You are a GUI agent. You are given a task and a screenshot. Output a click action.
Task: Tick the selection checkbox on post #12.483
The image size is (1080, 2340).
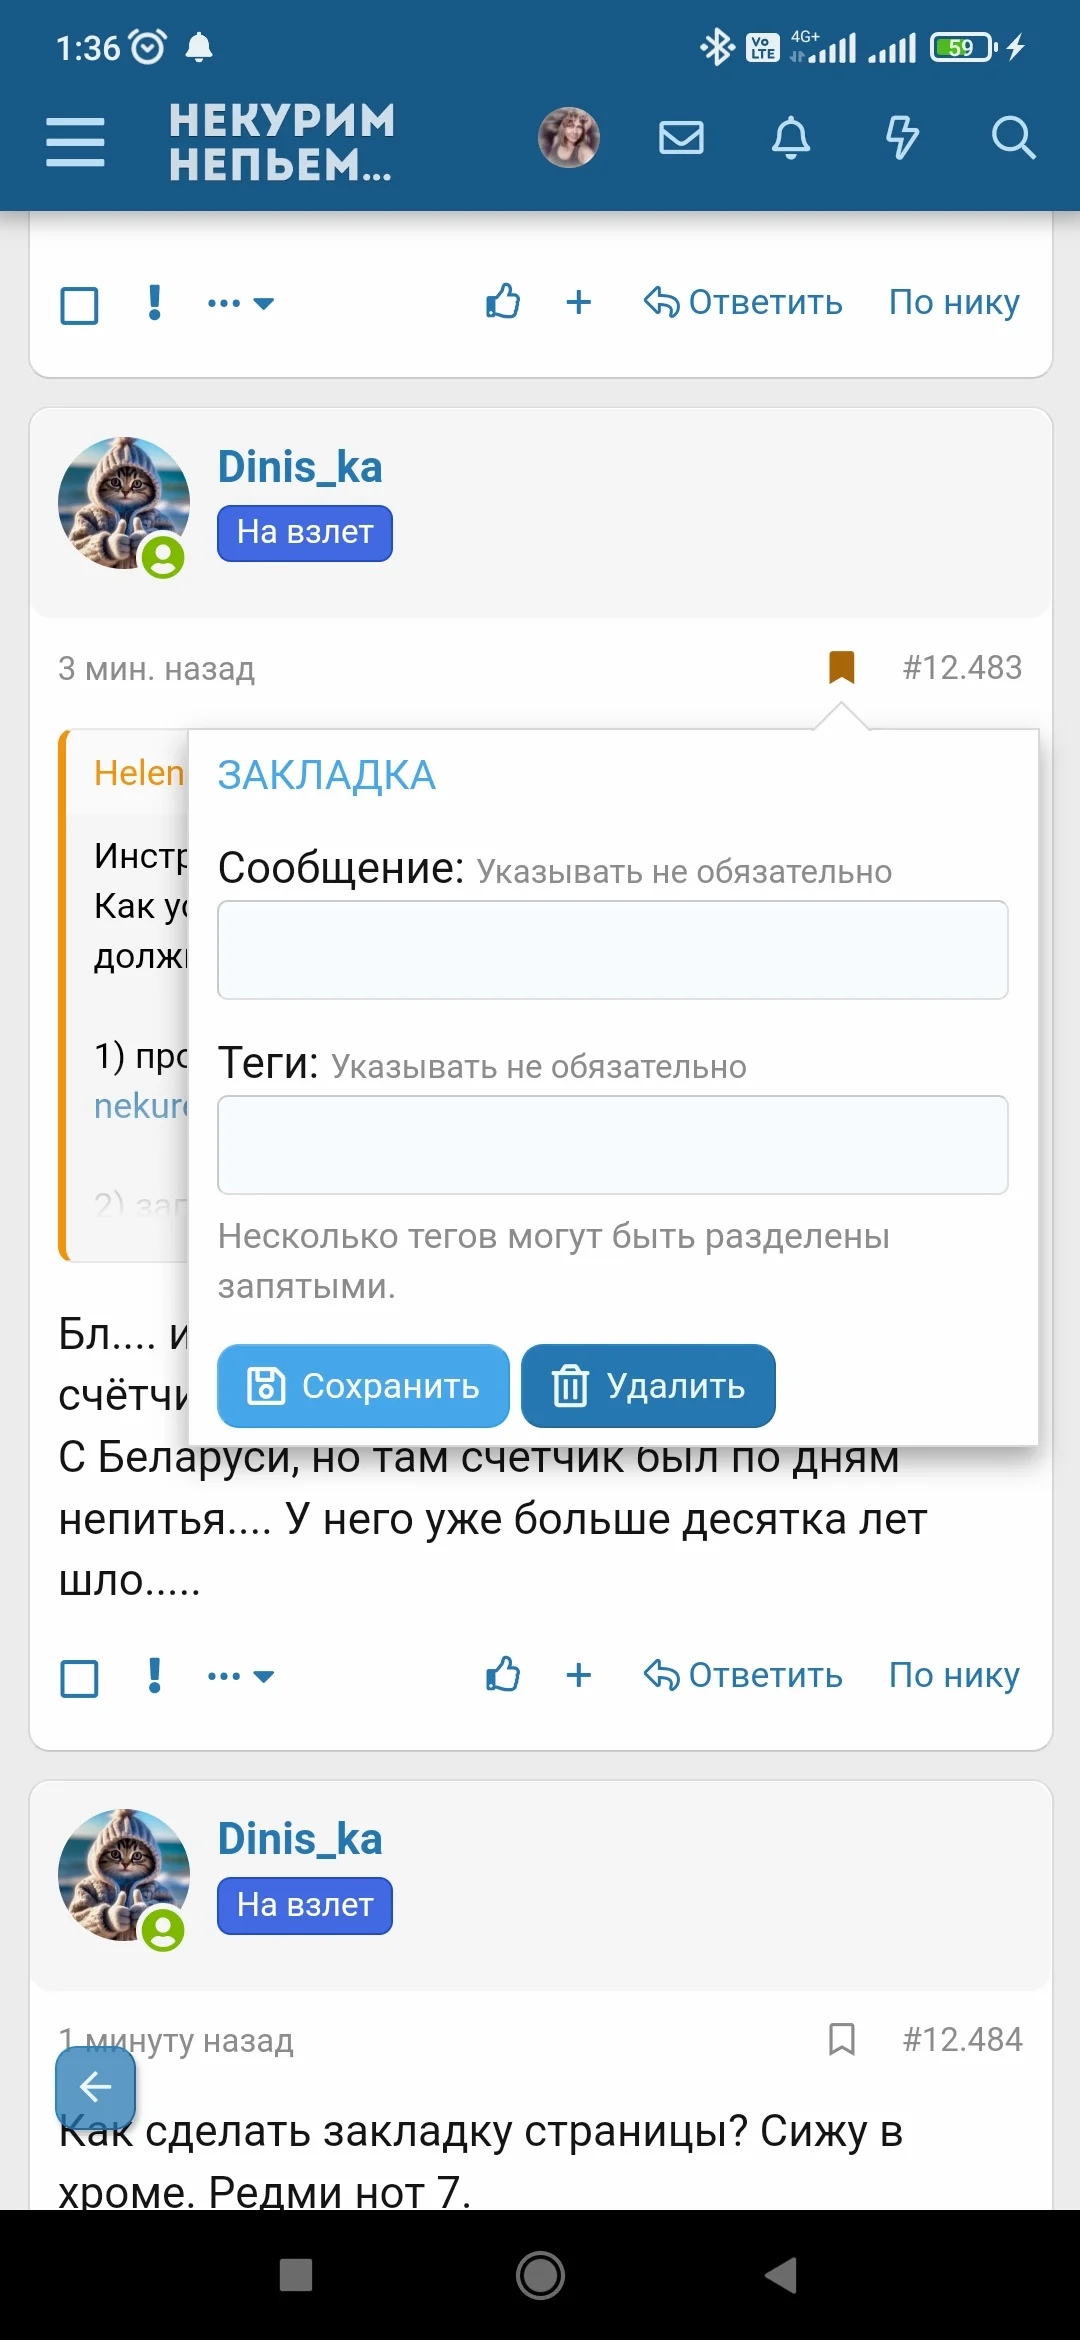tap(80, 1678)
